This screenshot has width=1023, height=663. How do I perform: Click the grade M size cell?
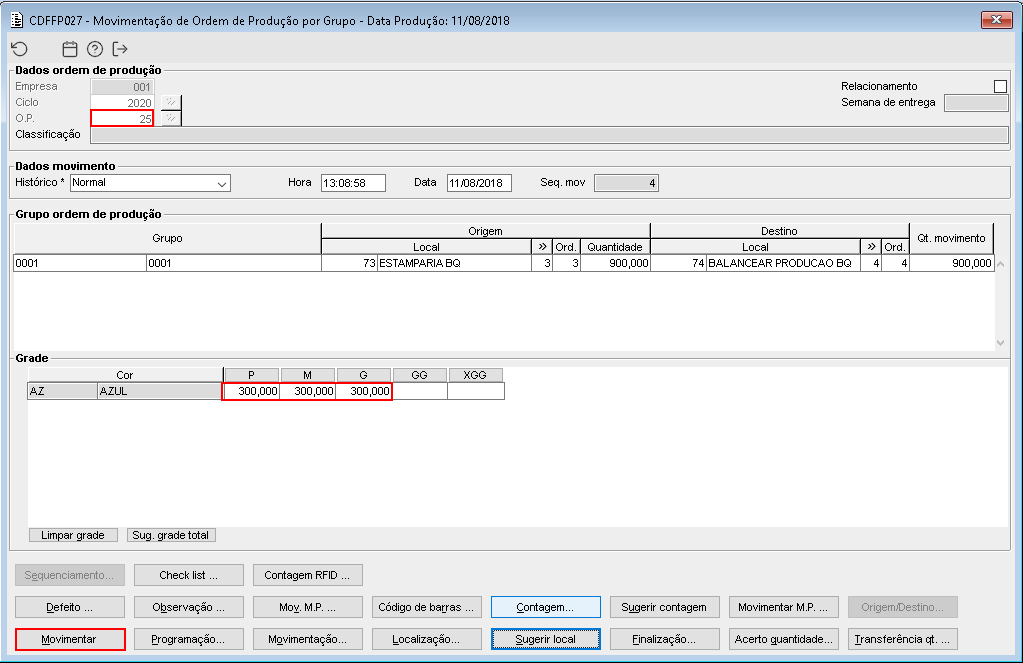(307, 391)
